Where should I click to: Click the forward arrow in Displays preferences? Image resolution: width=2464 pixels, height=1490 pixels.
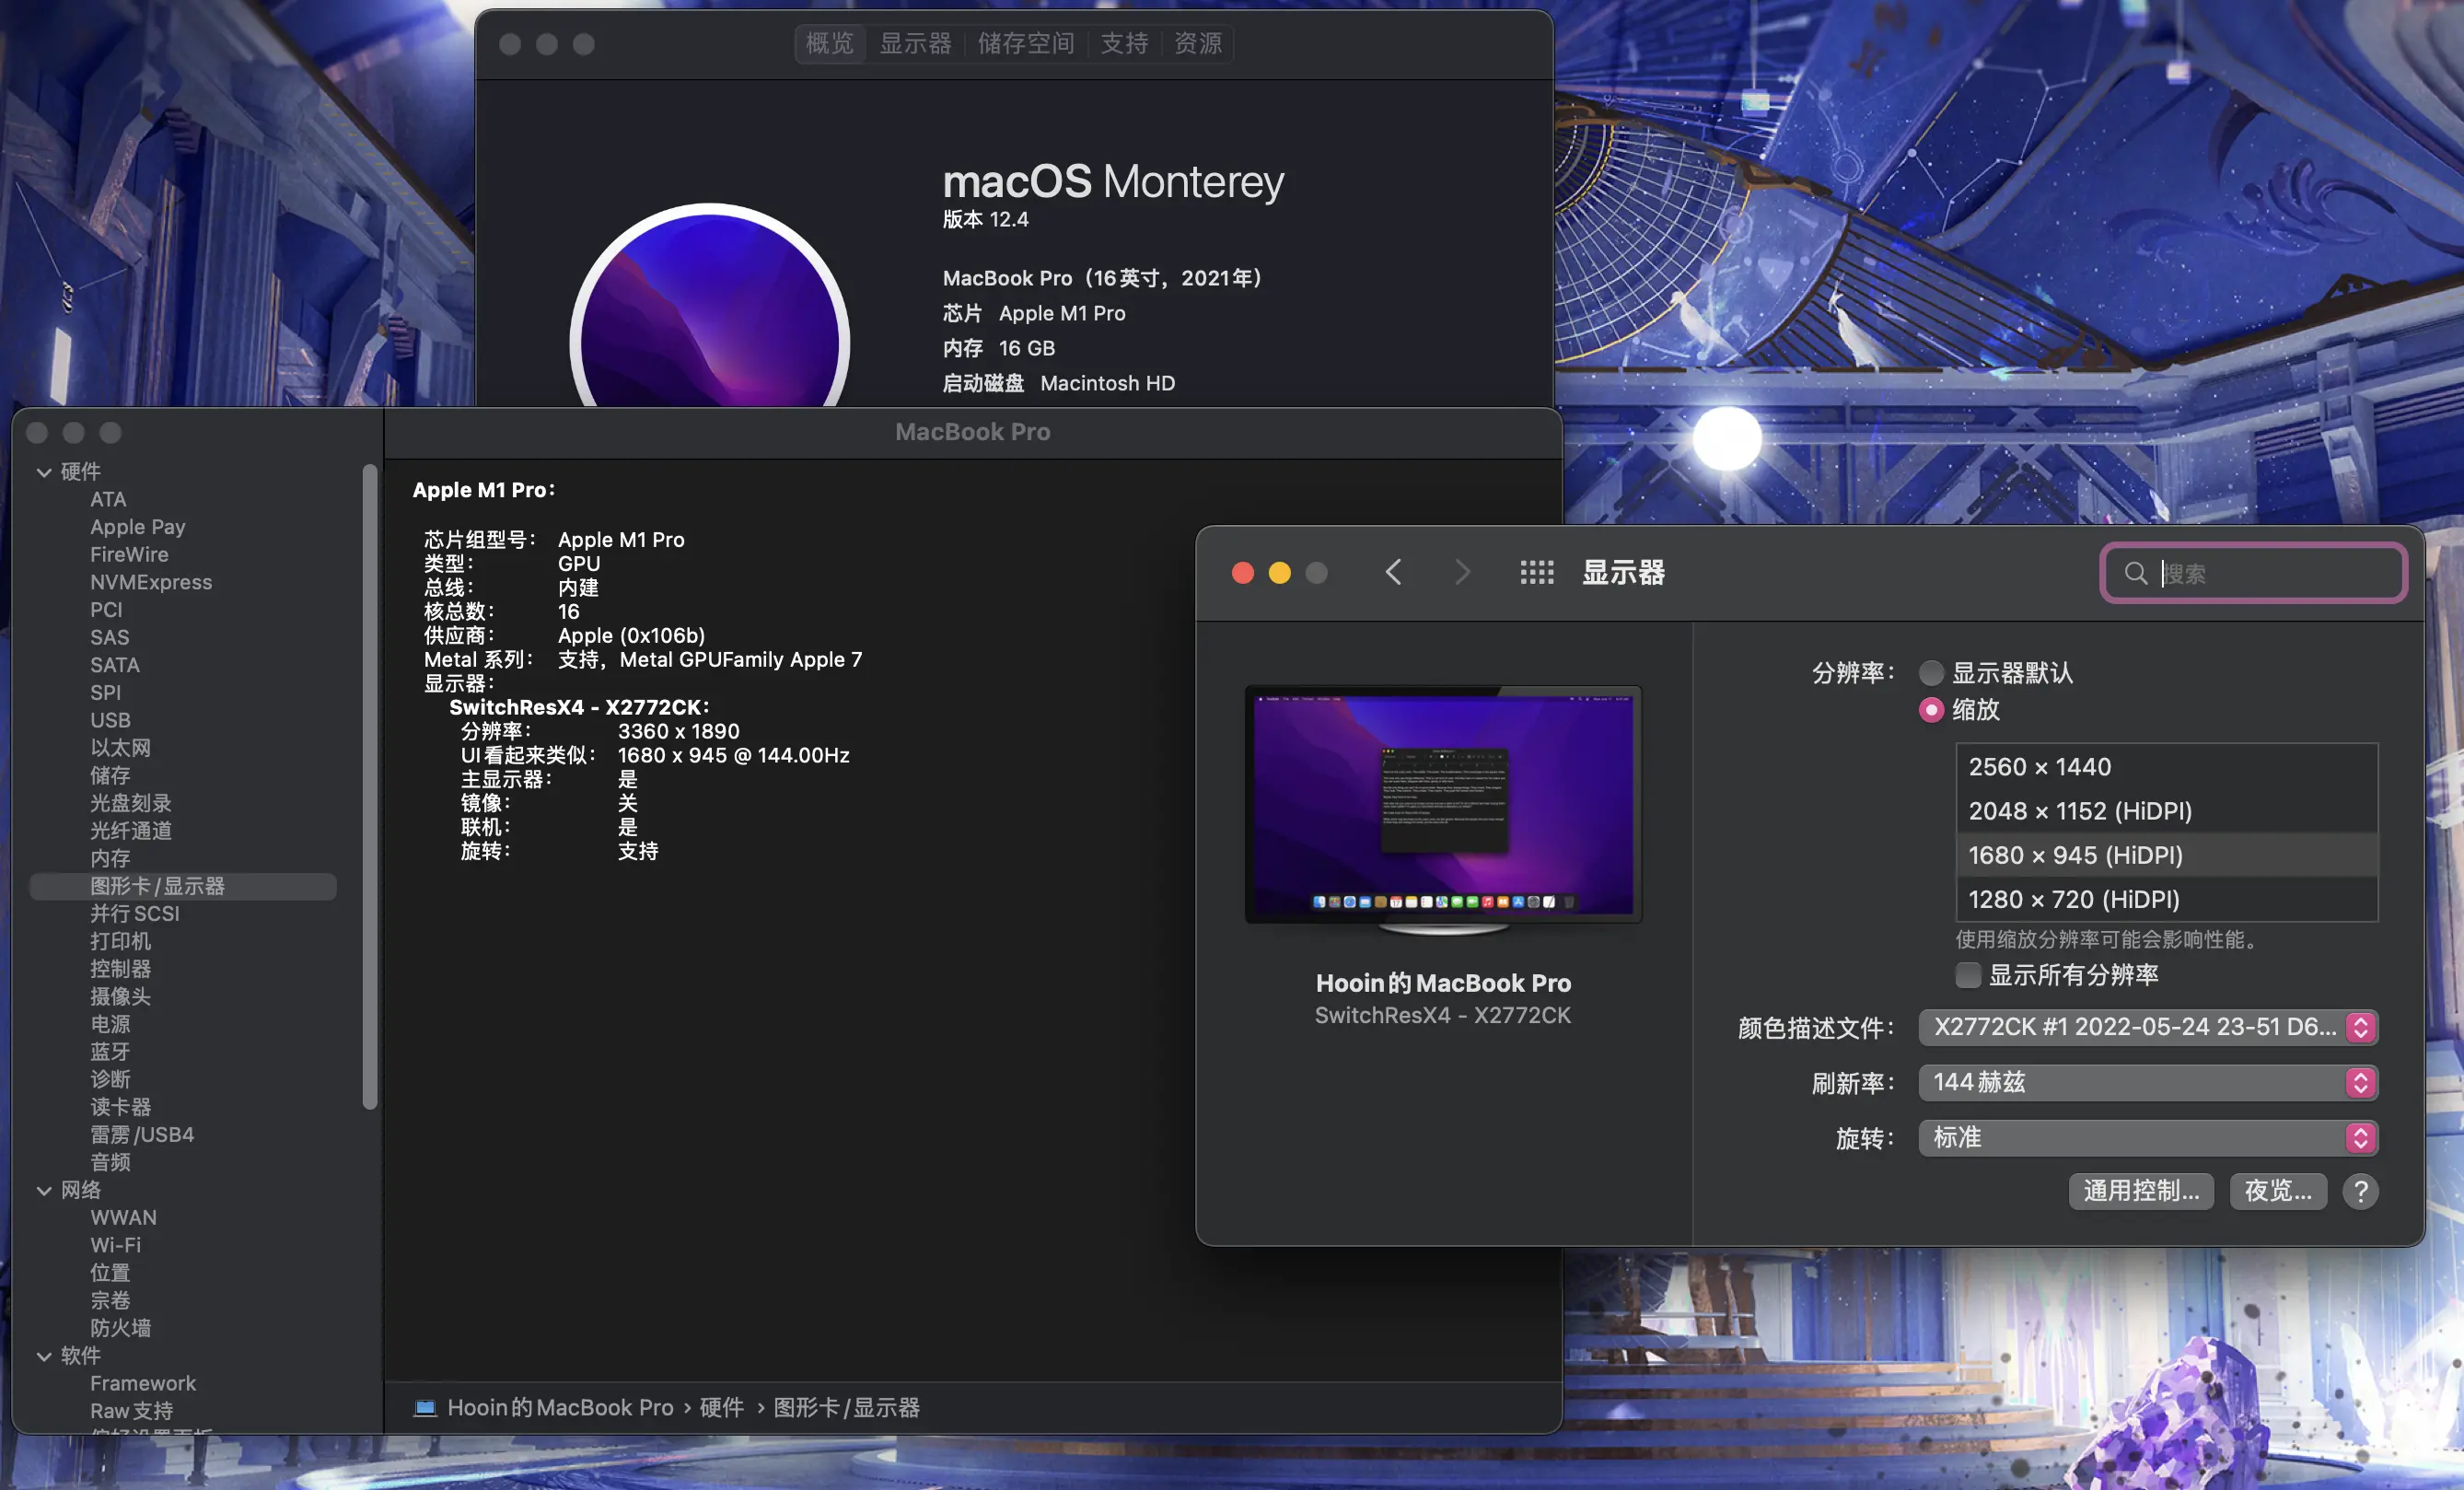pyautogui.click(x=1462, y=572)
